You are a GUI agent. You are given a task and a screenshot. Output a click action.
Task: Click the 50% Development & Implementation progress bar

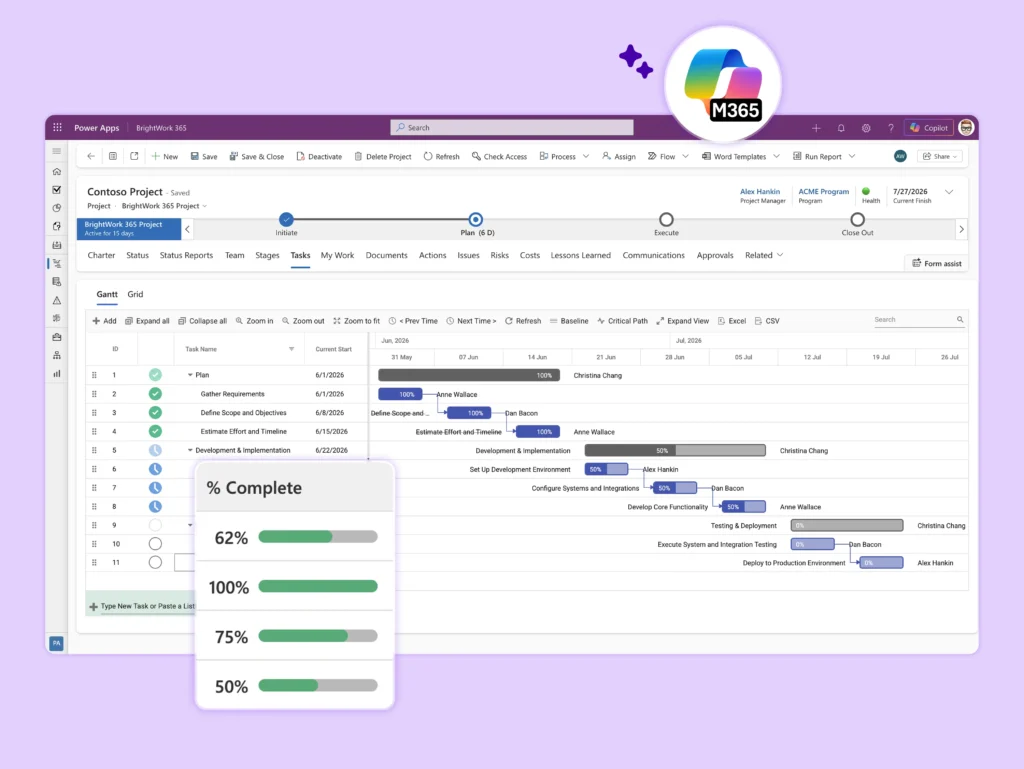[675, 450]
